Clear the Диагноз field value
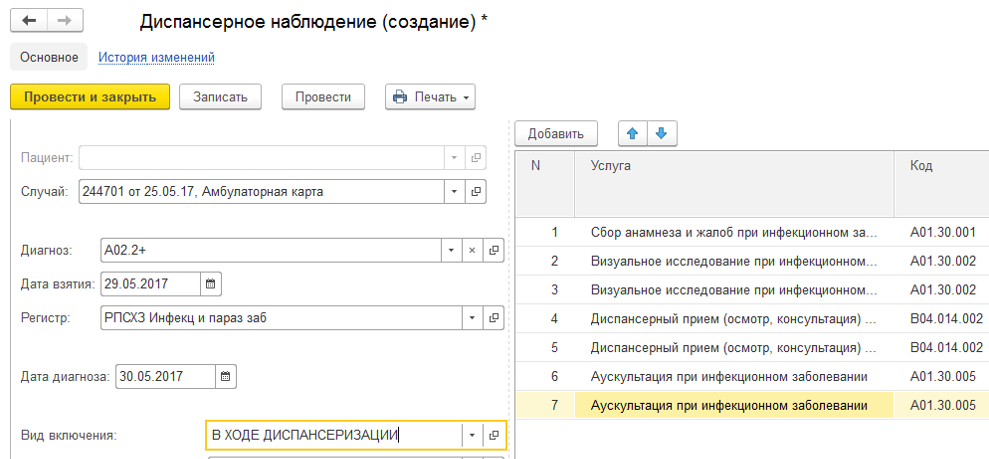This screenshot has width=989, height=459. pyautogui.click(x=473, y=251)
